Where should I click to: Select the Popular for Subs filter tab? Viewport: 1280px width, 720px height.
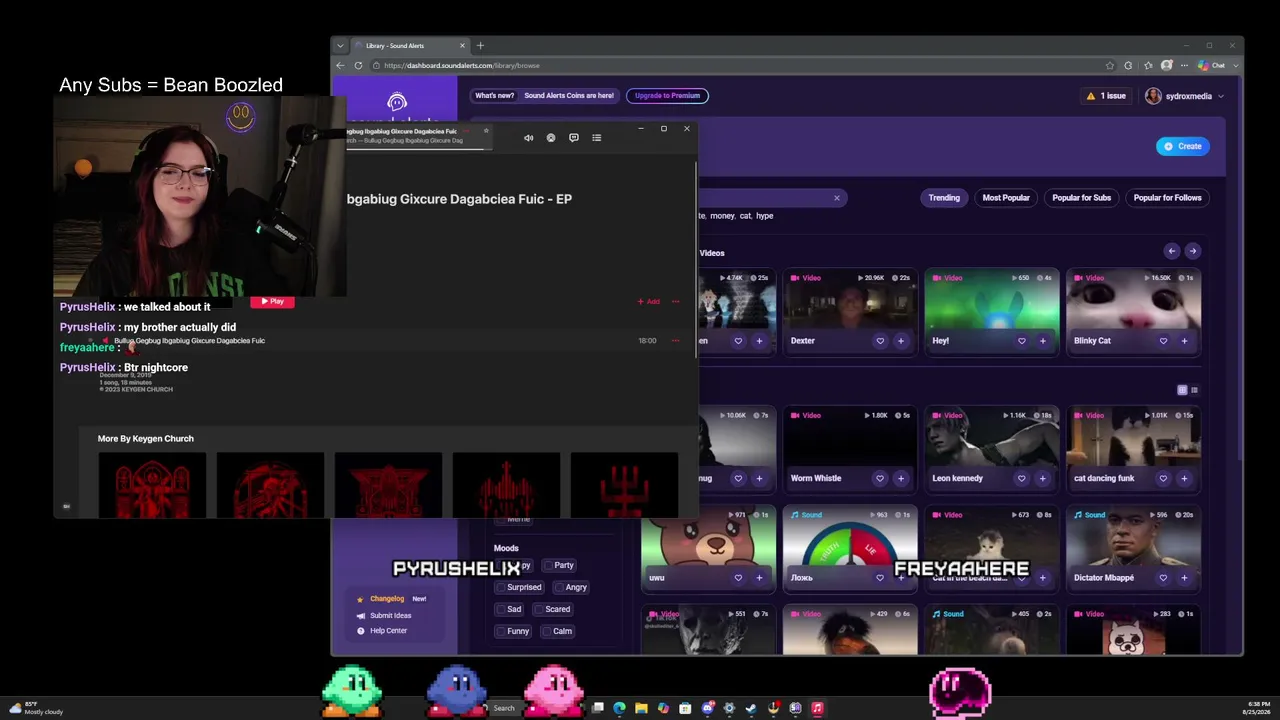1081,198
